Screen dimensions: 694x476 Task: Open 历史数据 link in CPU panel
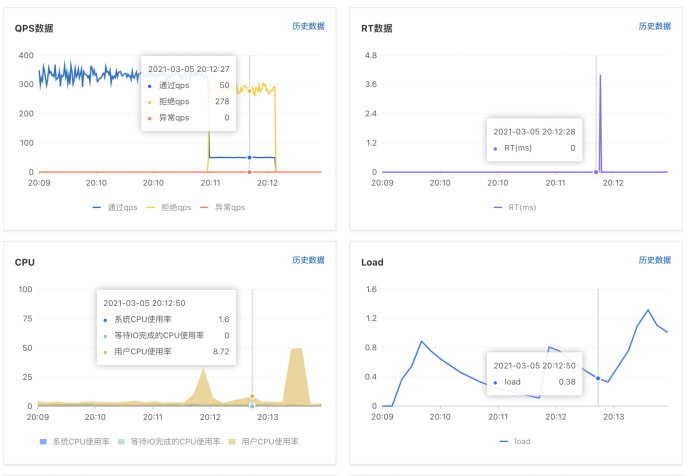(308, 260)
